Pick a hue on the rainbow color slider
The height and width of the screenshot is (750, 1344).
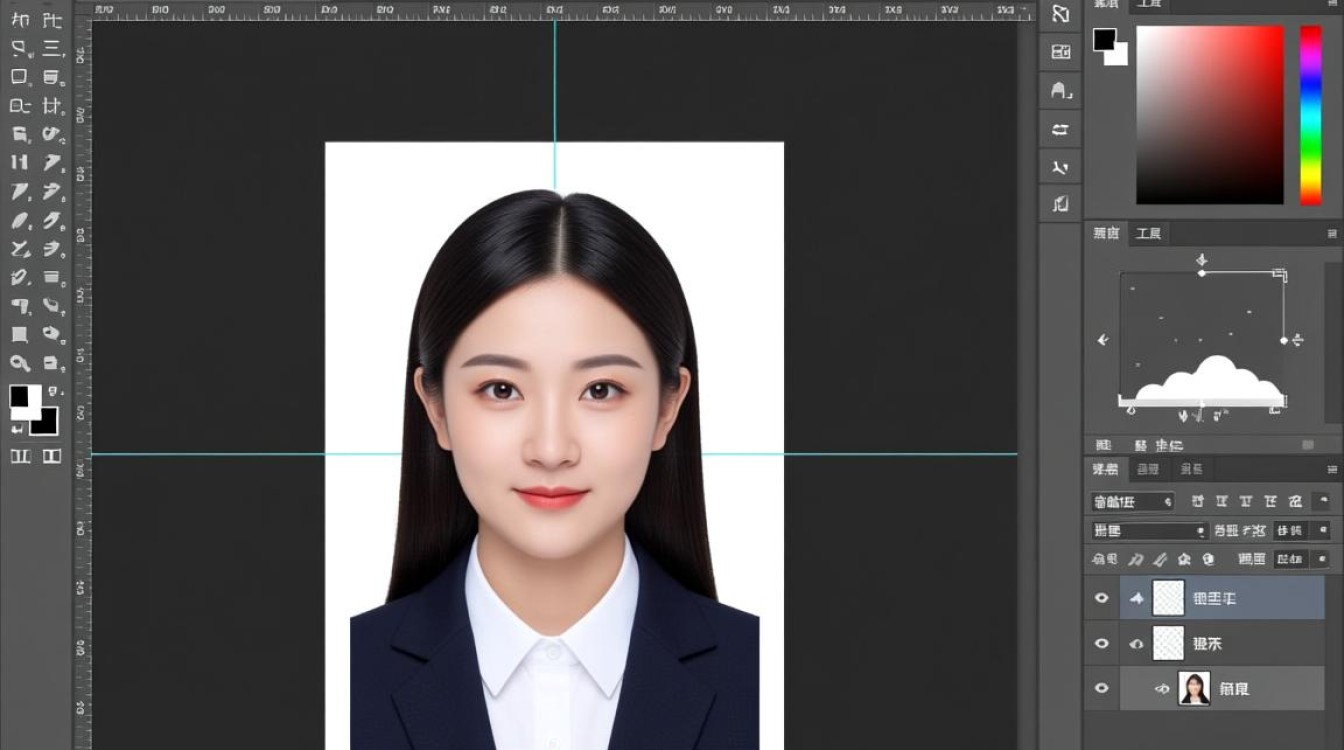pos(1310,115)
